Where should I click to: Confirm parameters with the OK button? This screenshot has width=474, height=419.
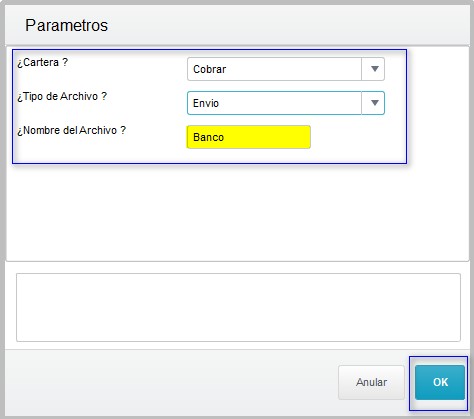click(x=440, y=382)
